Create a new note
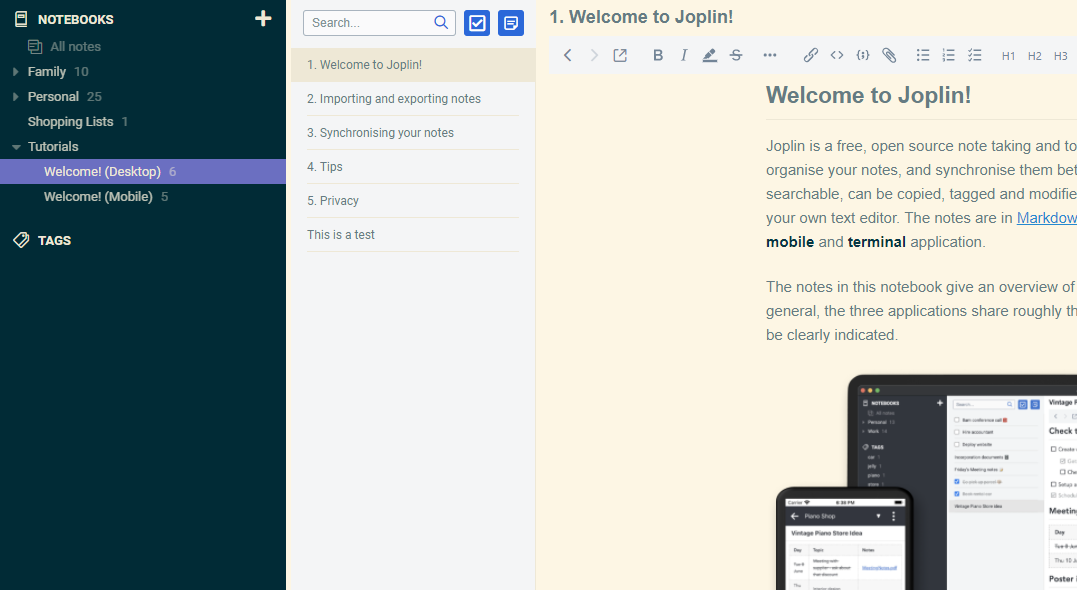 pyautogui.click(x=511, y=23)
